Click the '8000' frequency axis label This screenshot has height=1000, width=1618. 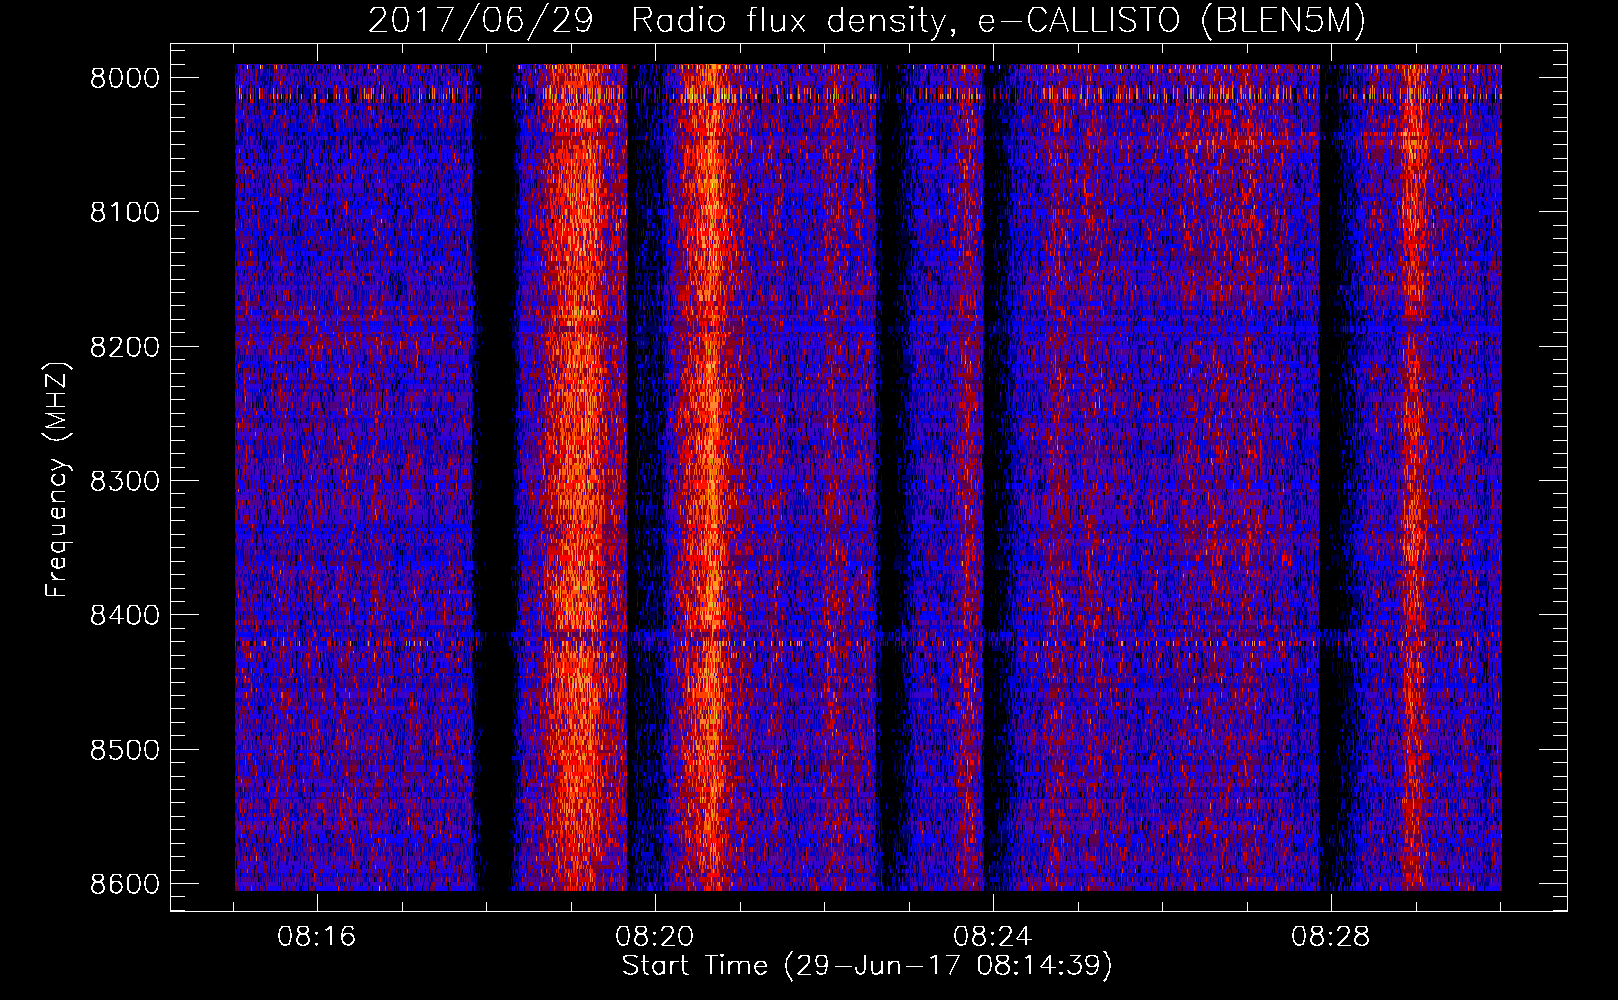click(x=125, y=78)
